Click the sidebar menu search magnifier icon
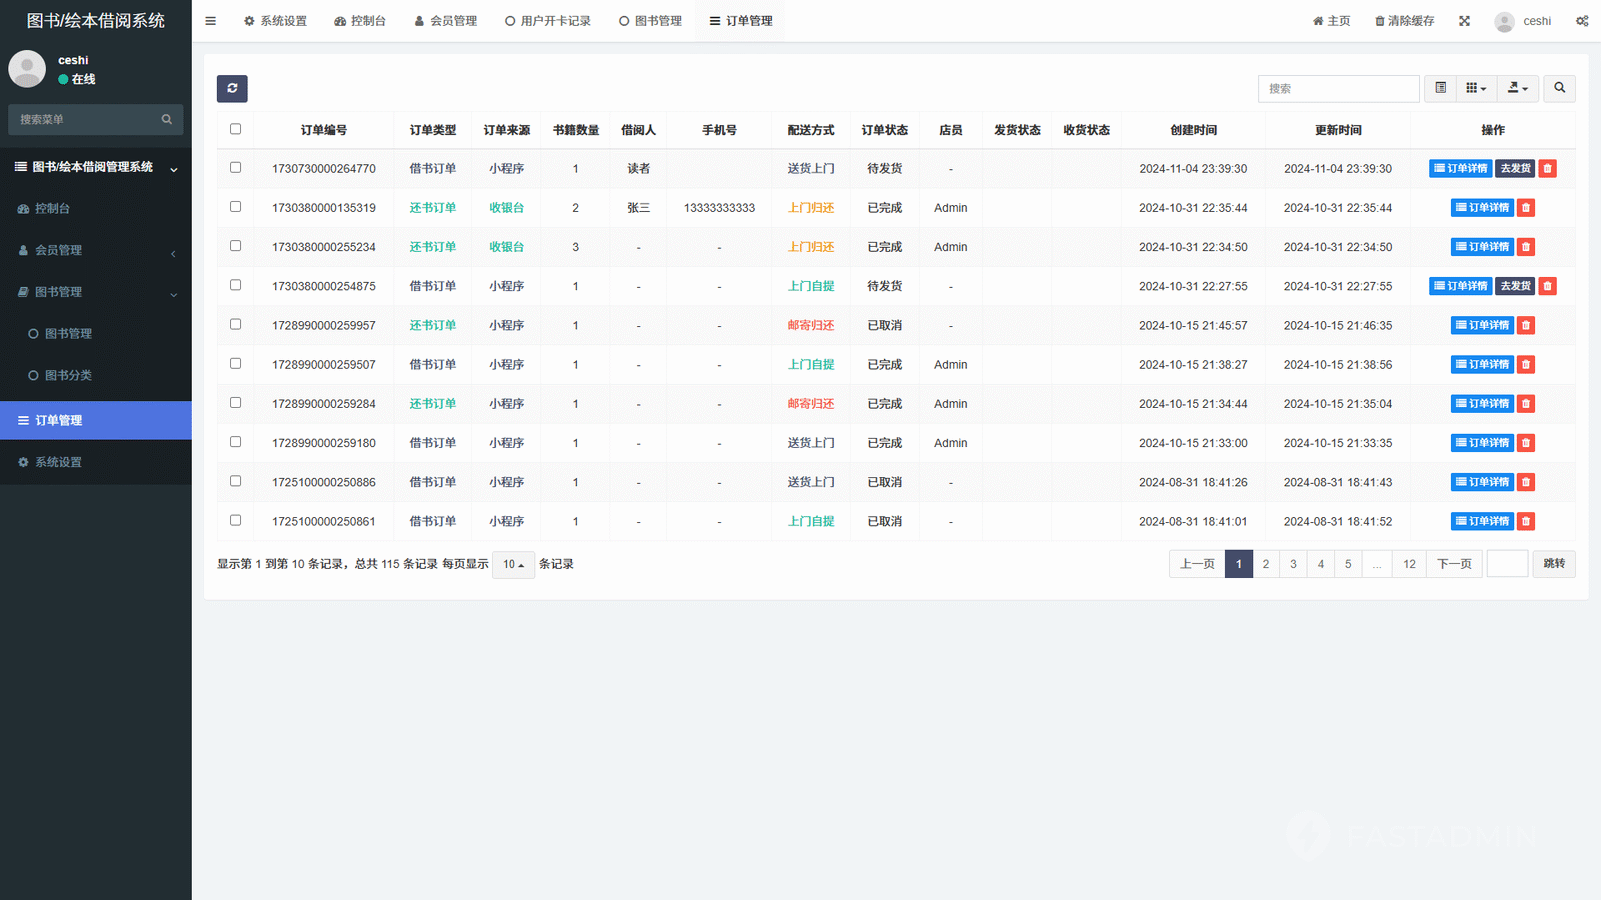Screen dimensions: 1601x900 167,120
